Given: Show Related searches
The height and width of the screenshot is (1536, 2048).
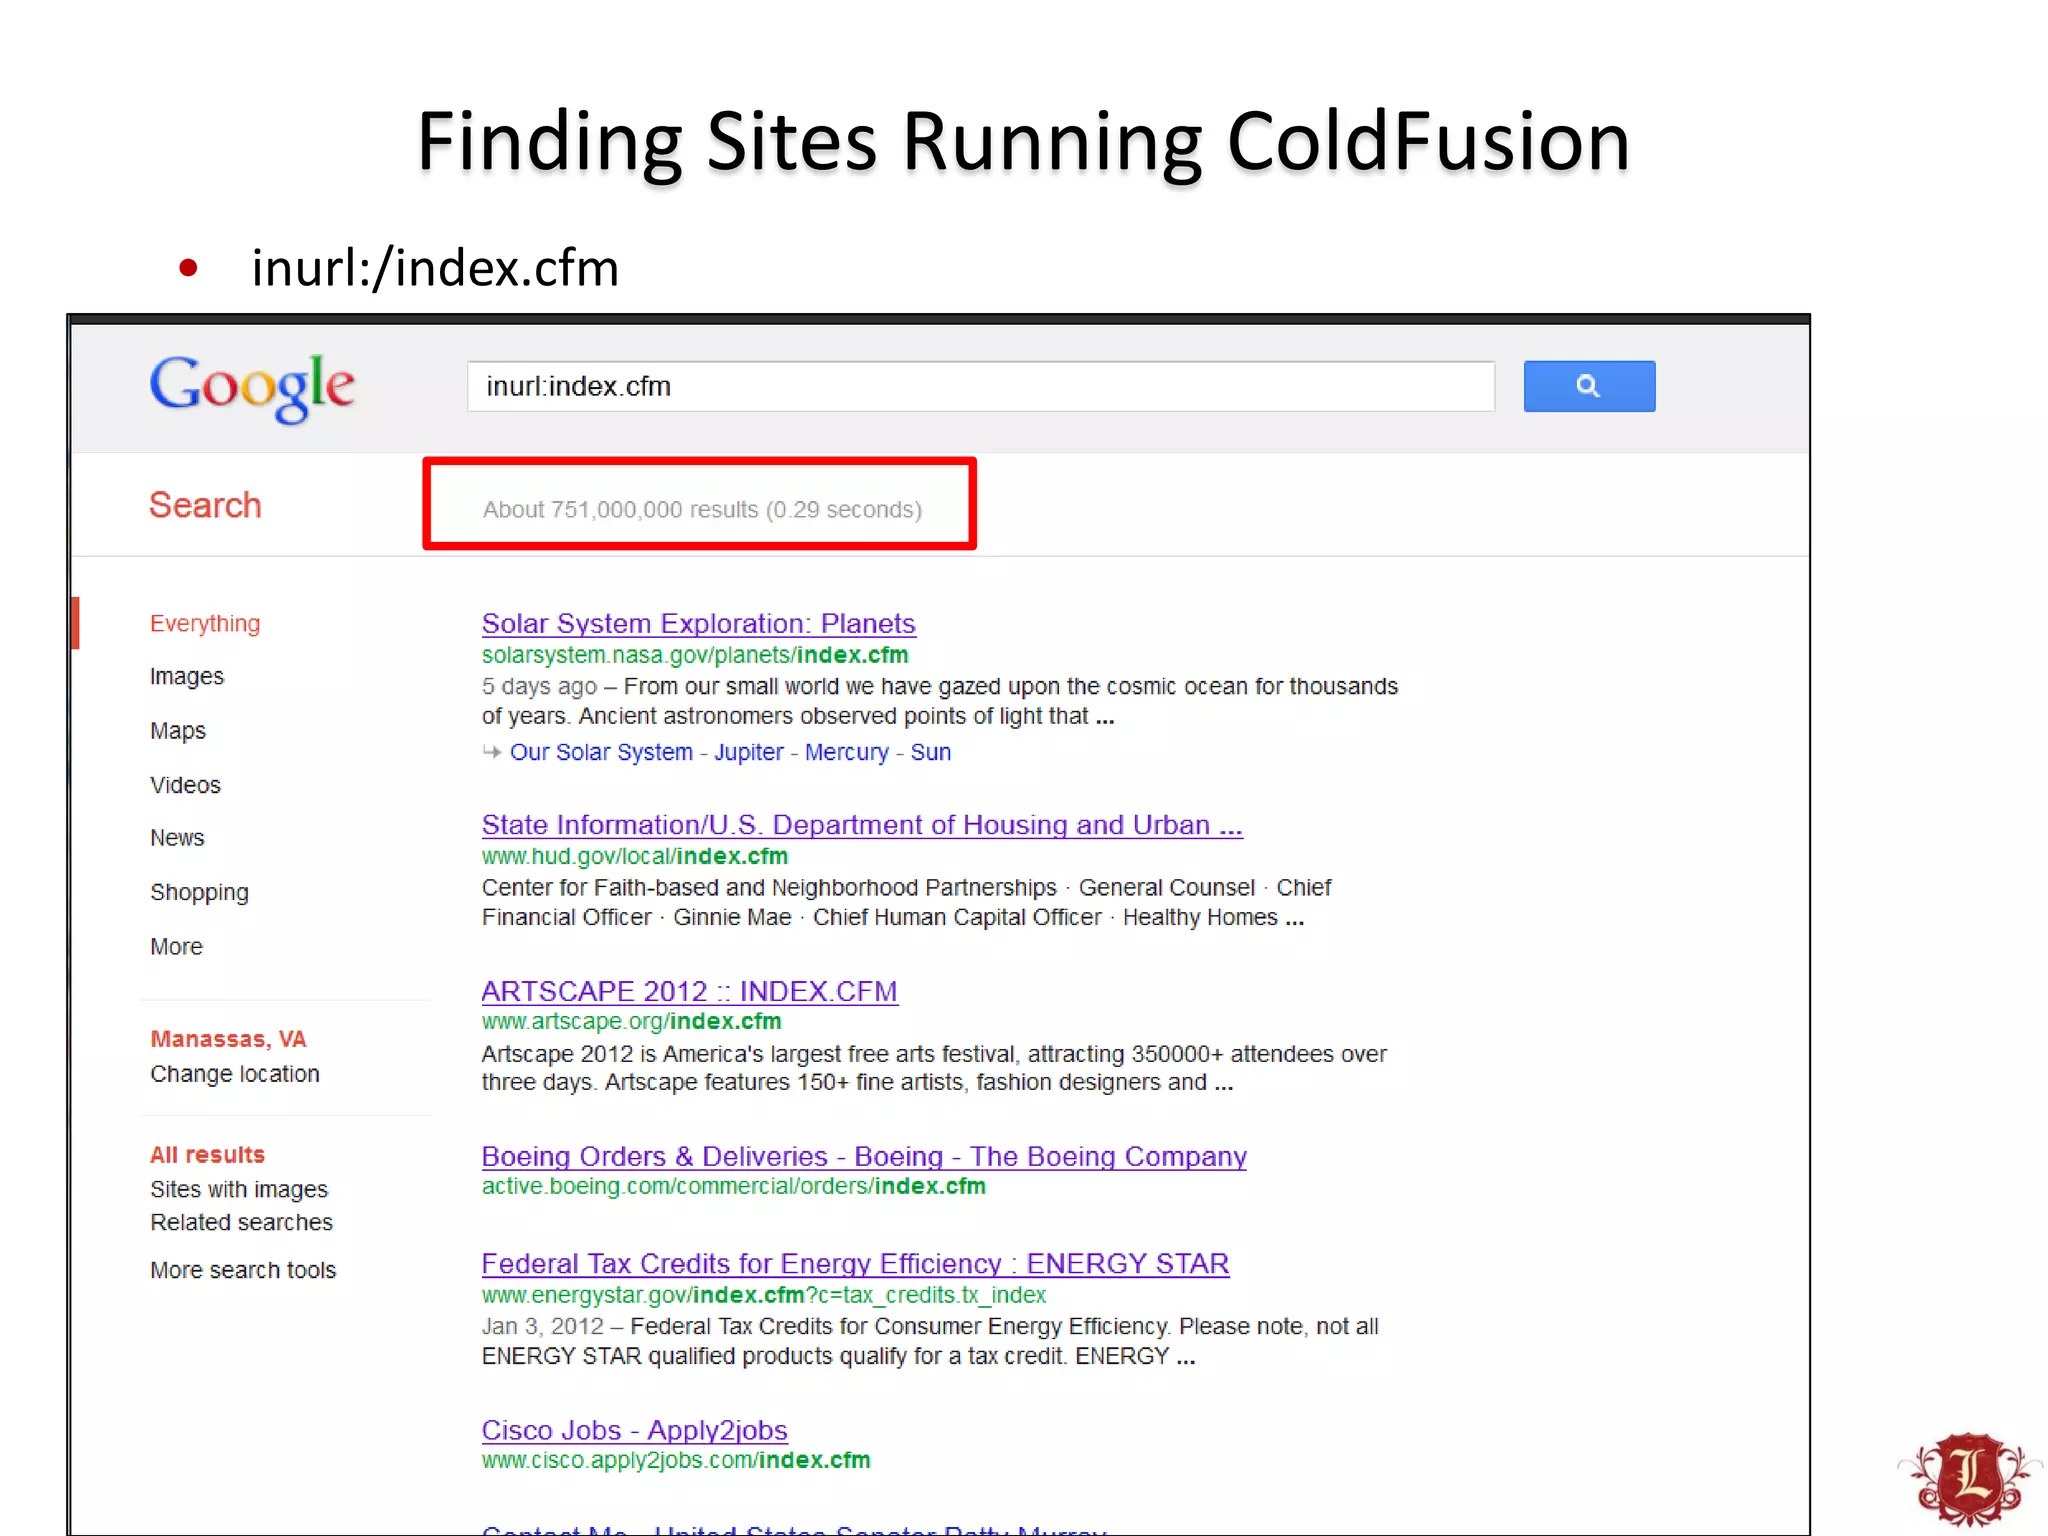Looking at the screenshot, I should tap(241, 1222).
